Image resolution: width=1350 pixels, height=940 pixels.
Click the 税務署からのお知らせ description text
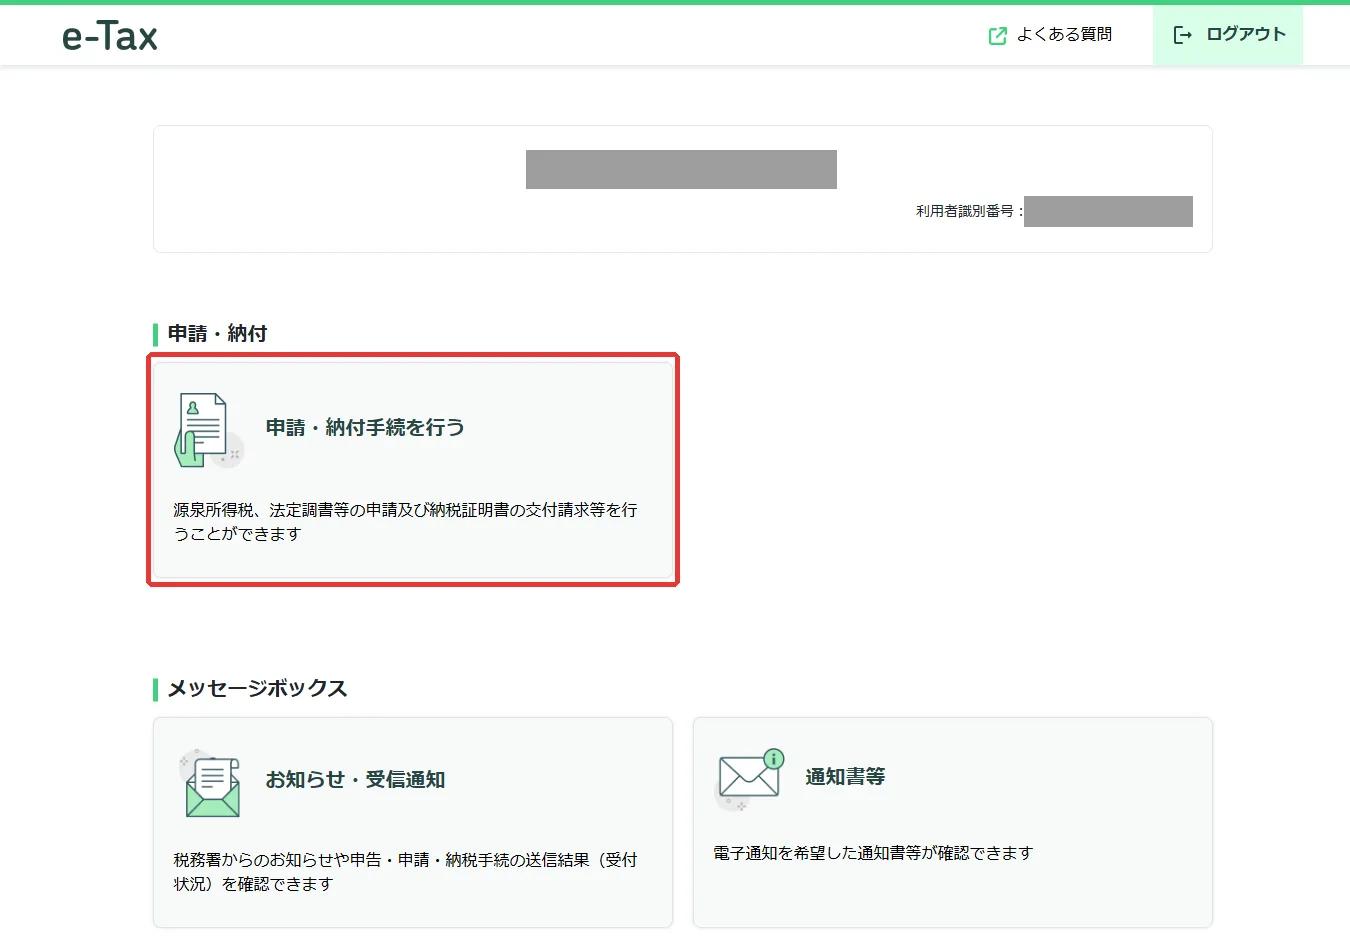(405, 872)
